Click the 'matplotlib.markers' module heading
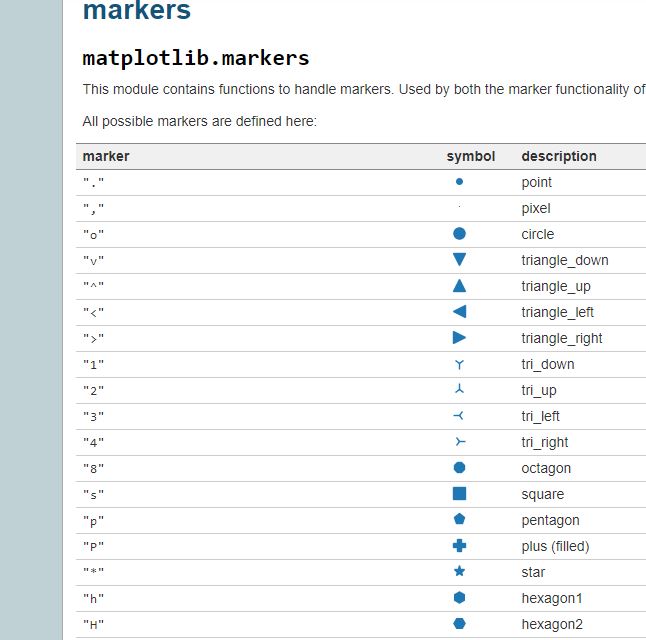 tap(196, 58)
